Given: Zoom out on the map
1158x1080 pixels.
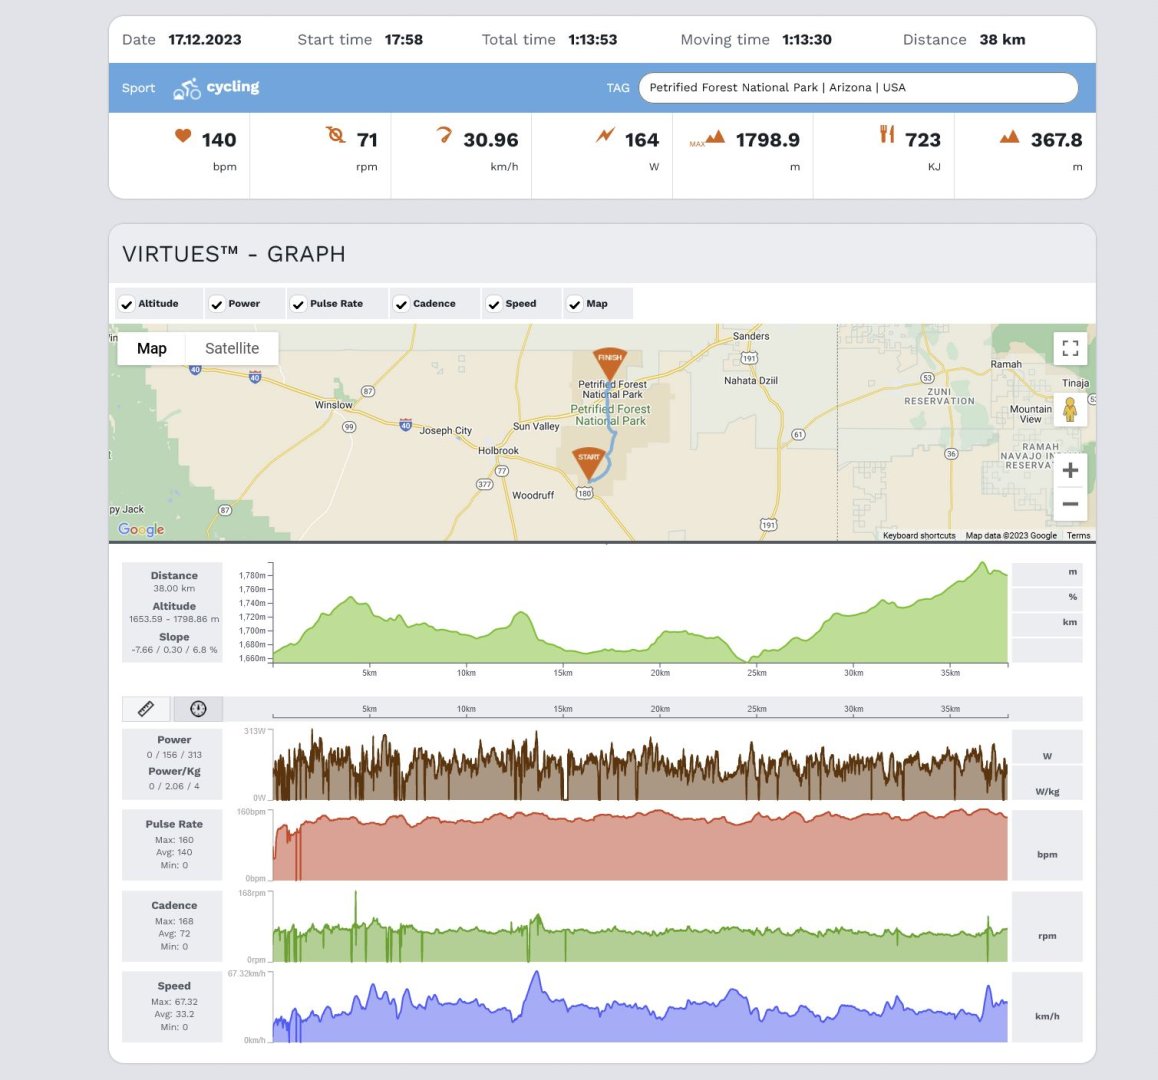Looking at the screenshot, I should pos(1070,504).
